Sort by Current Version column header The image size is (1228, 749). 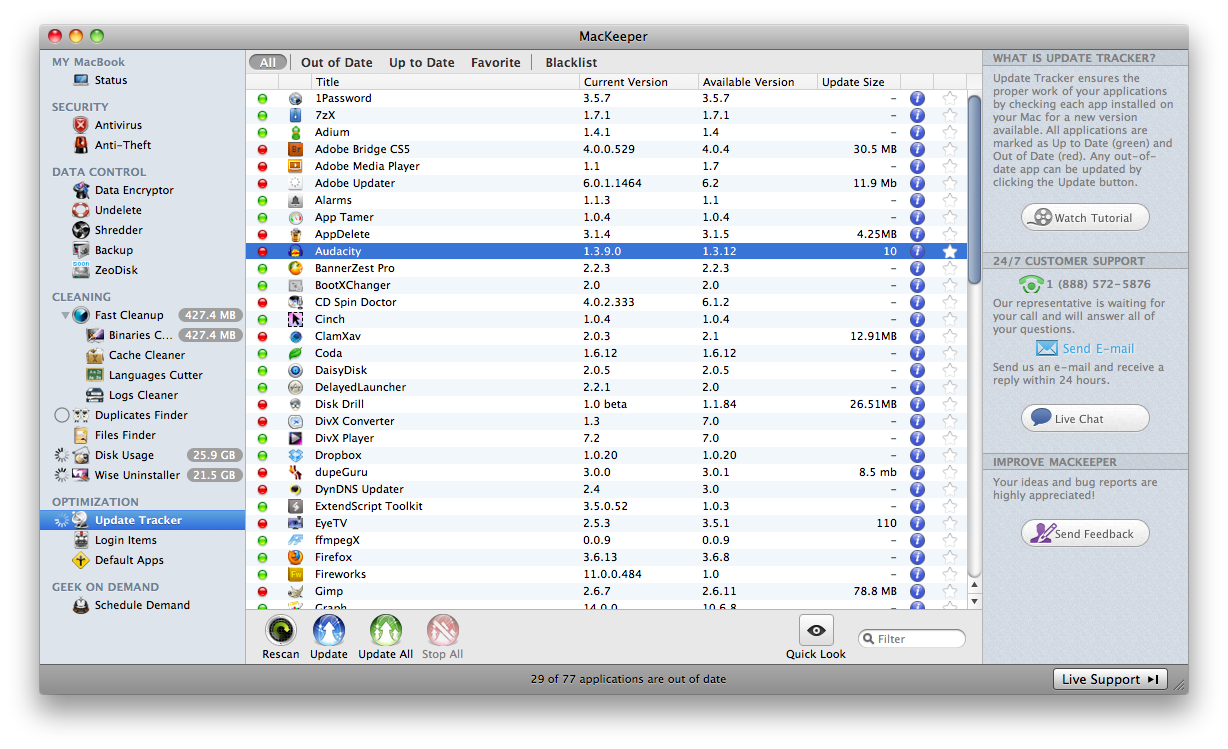click(638, 82)
